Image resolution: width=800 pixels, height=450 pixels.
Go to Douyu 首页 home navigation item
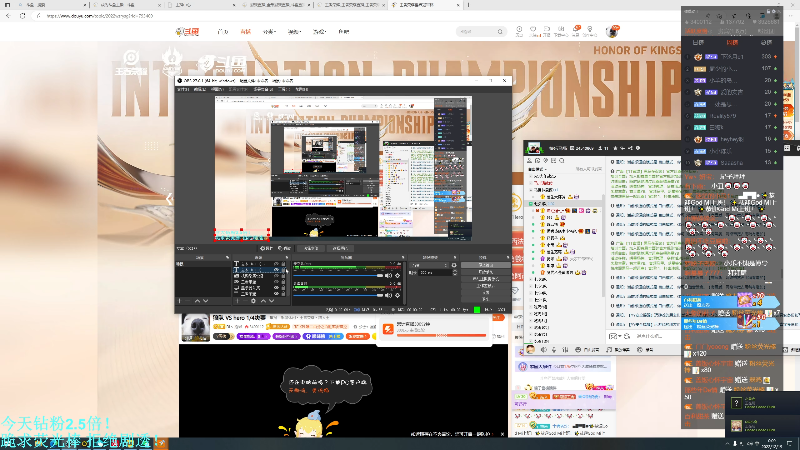point(222,32)
